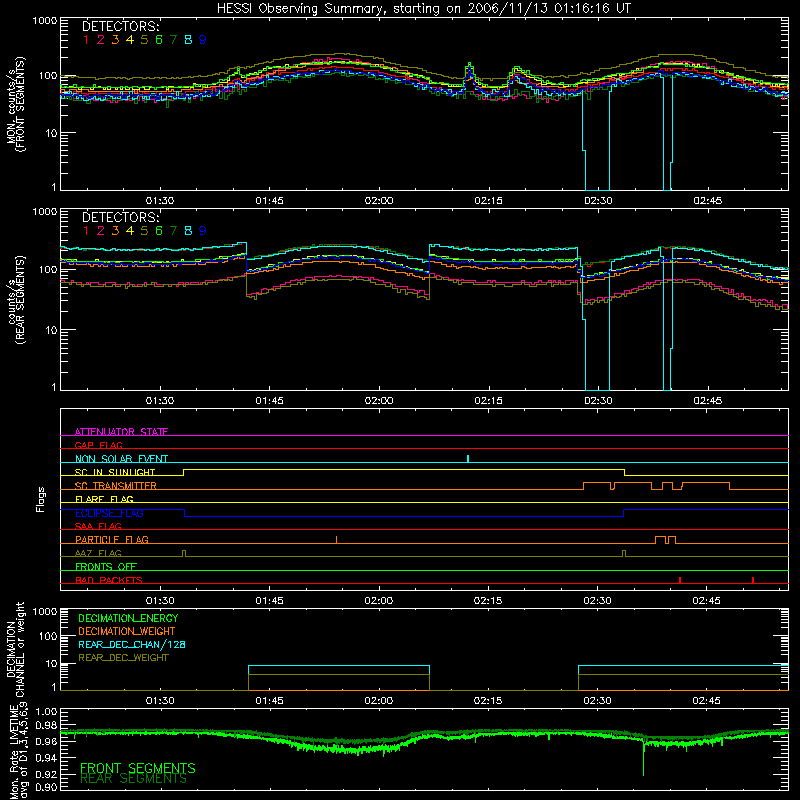The height and width of the screenshot is (800, 800).
Task: Click the REAR_DEC_WEIGHT legend entry
Action: pyautogui.click(x=123, y=658)
